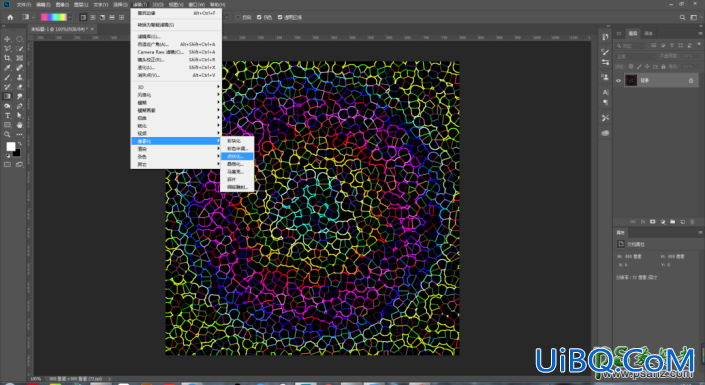Select the Crop tool
This screenshot has width=705, height=385.
tap(7, 58)
